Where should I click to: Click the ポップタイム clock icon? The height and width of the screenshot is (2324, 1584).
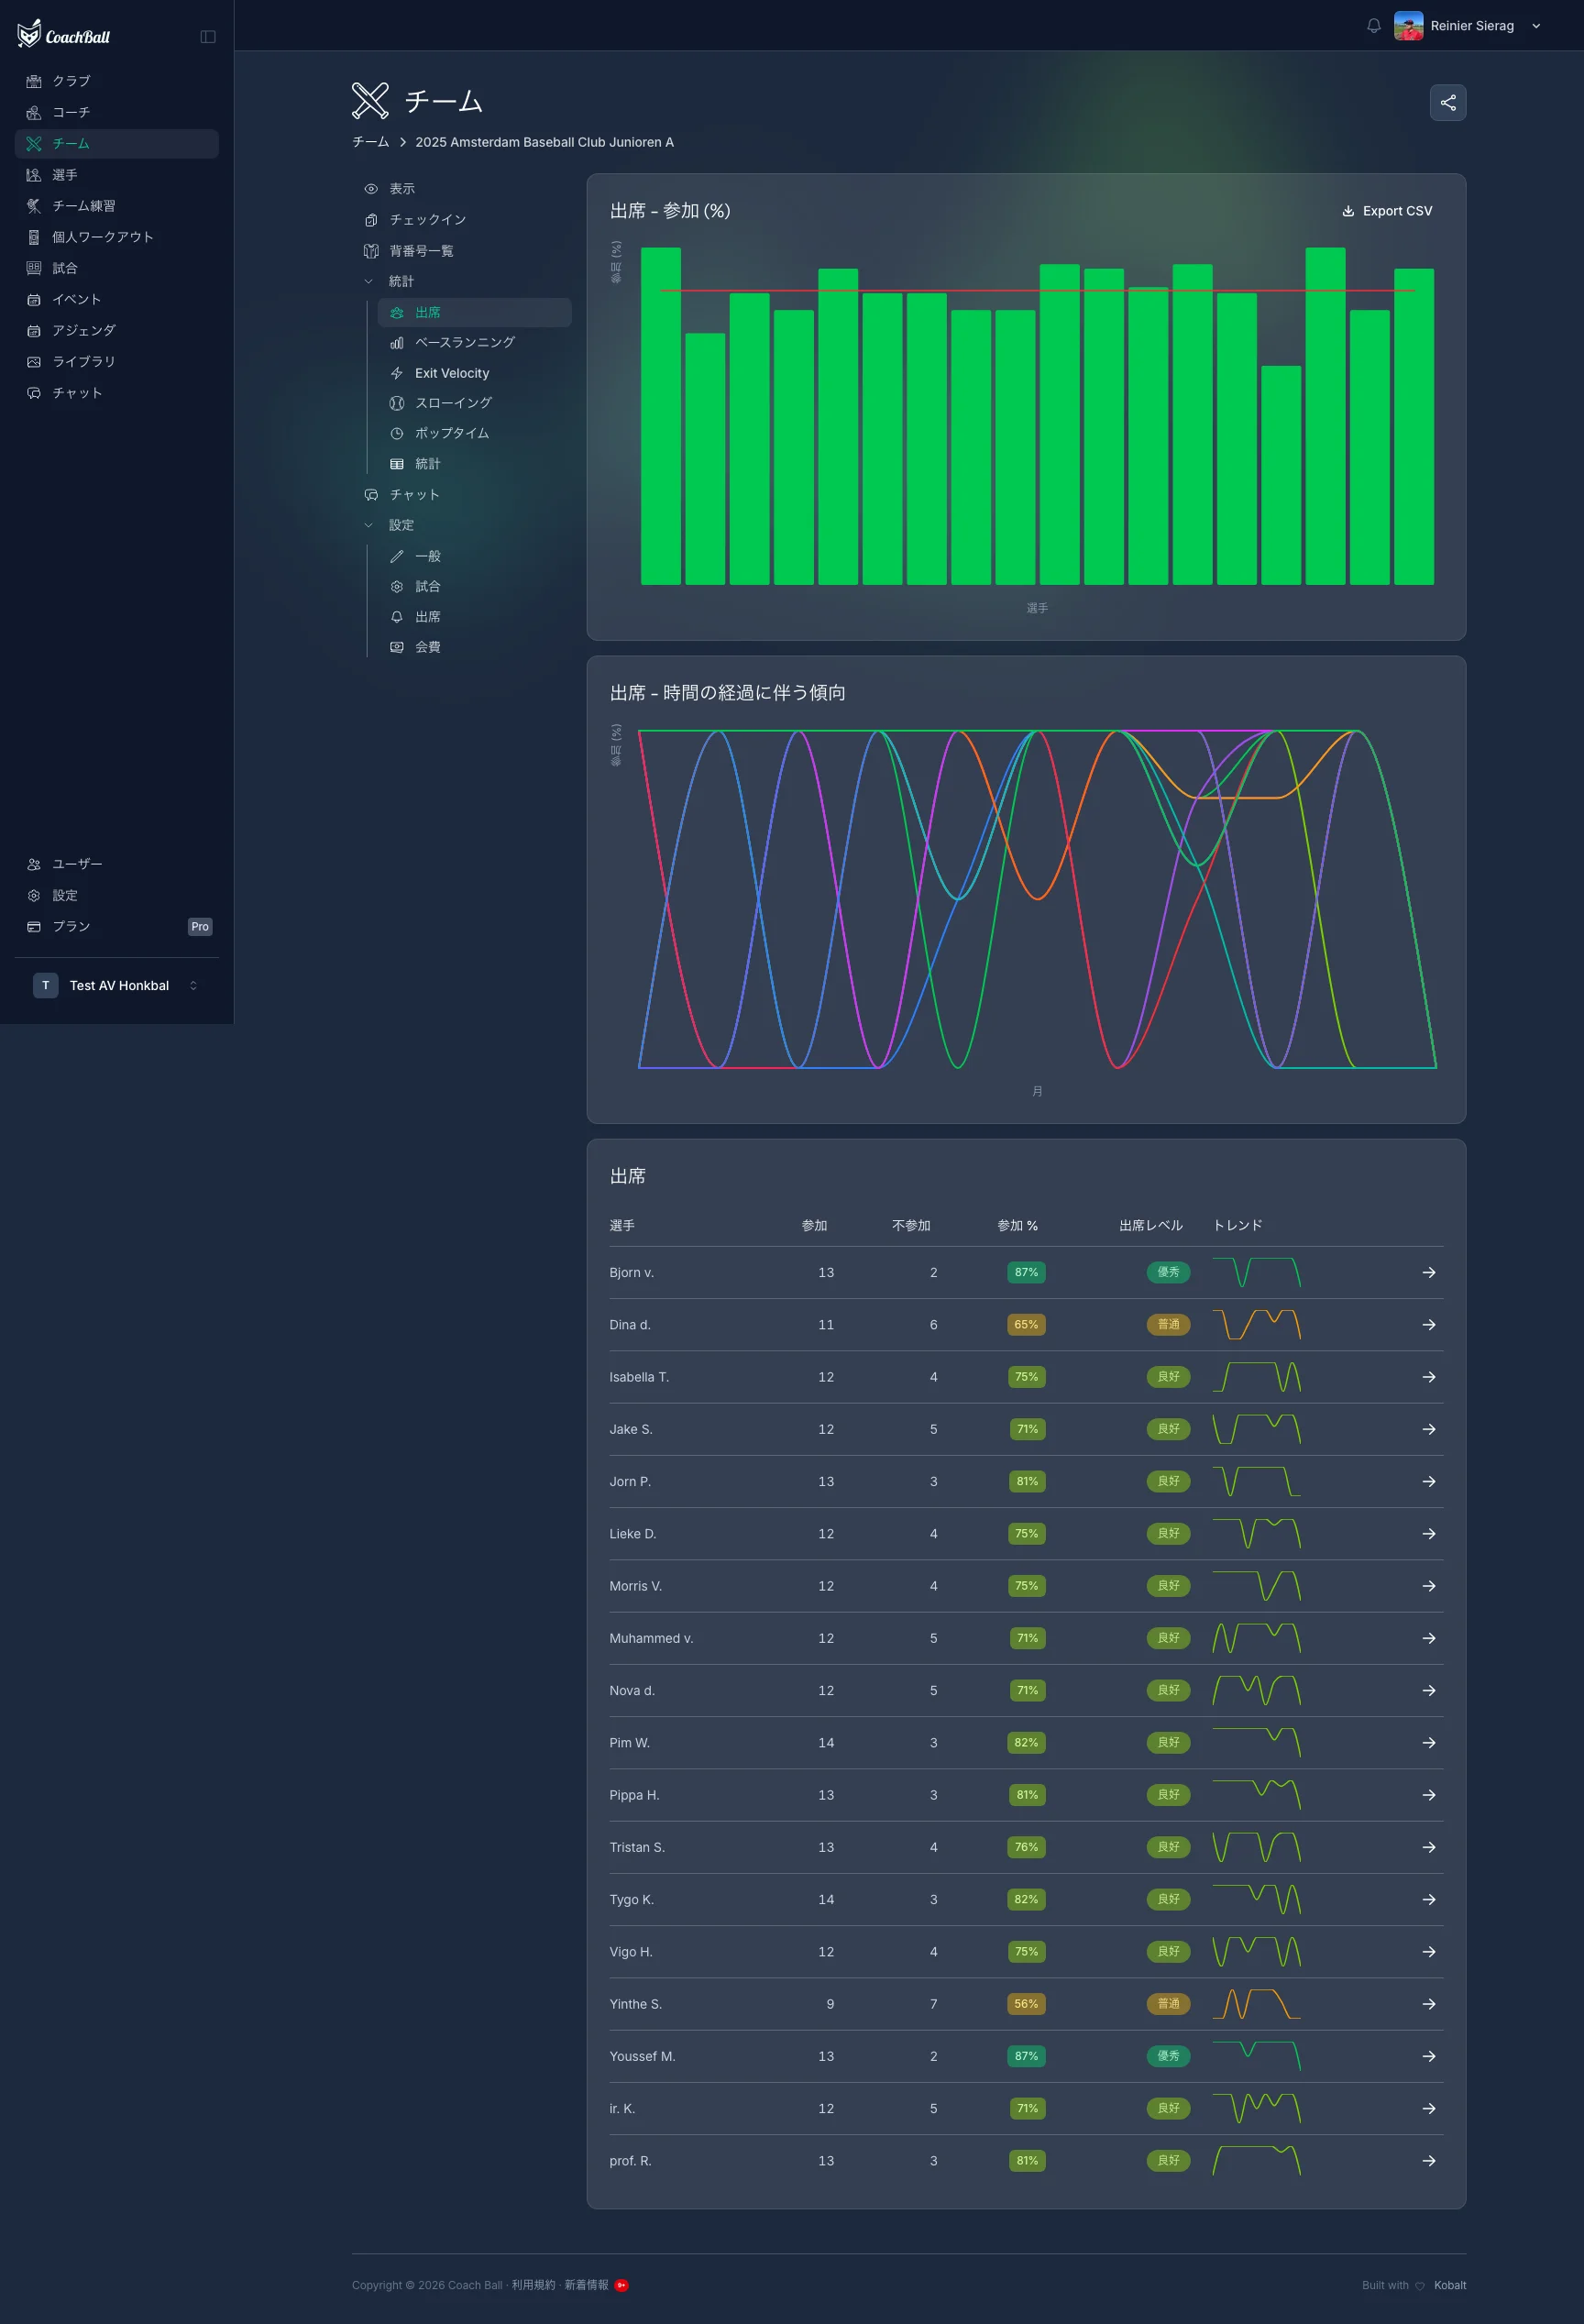(x=397, y=434)
